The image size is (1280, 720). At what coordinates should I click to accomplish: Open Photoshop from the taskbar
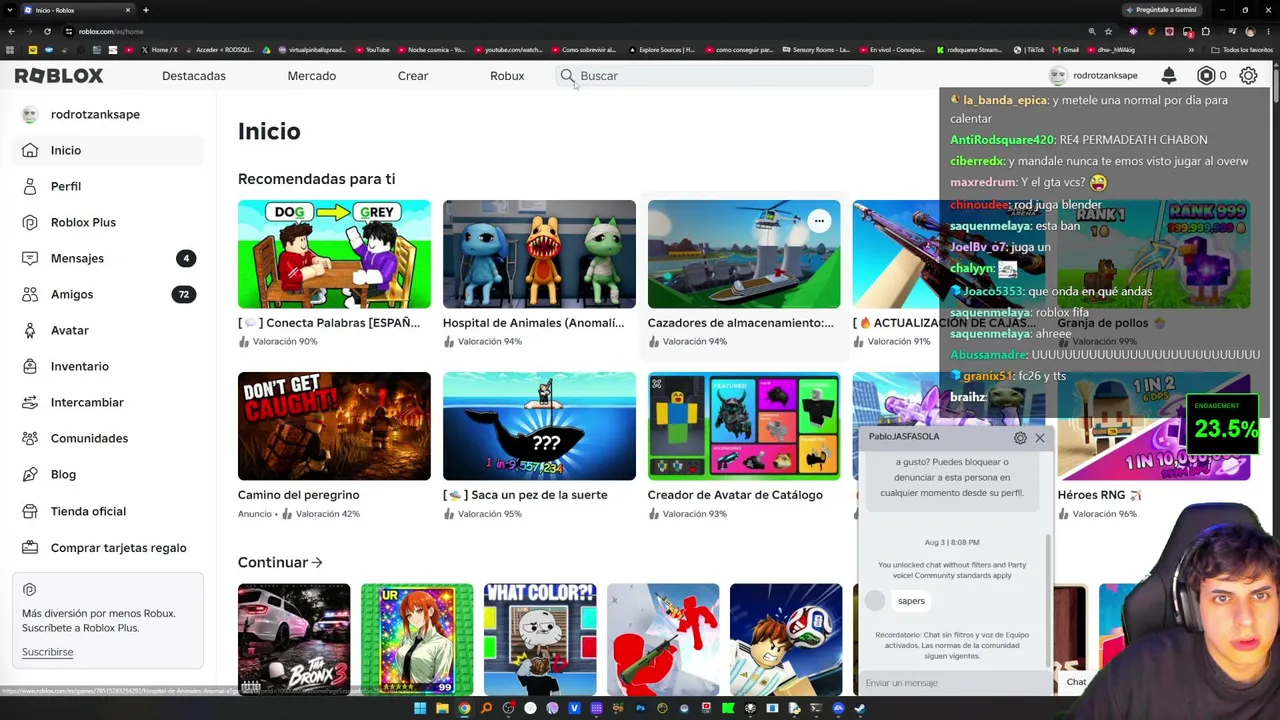click(640, 708)
